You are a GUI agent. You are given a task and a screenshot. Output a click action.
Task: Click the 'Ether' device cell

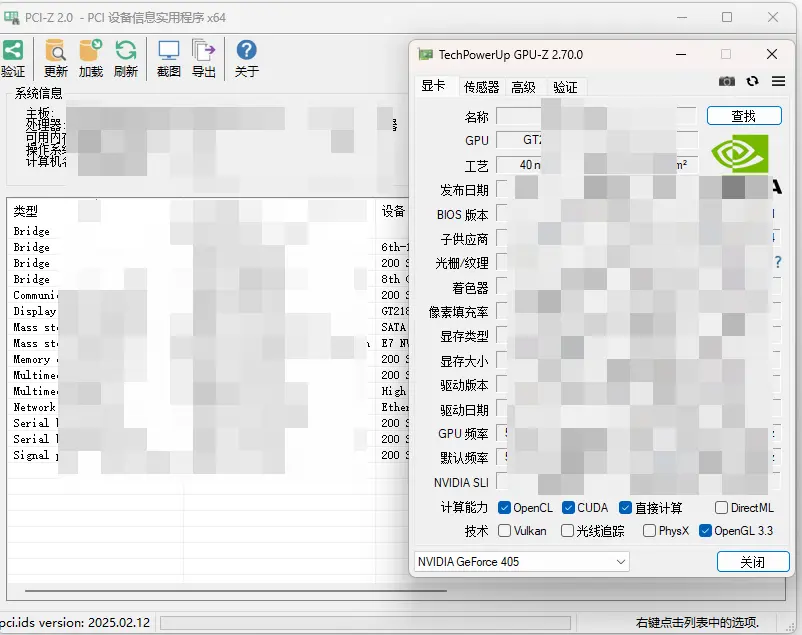click(x=394, y=407)
